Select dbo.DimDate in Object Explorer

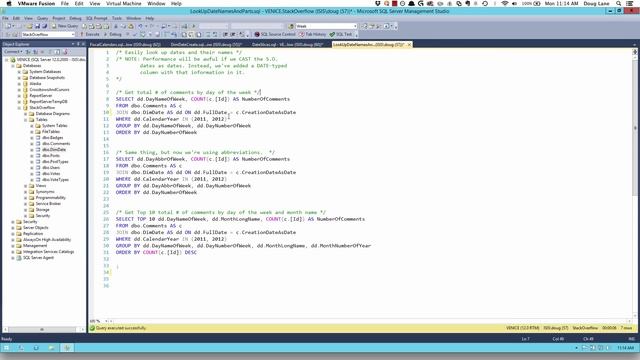(53, 150)
